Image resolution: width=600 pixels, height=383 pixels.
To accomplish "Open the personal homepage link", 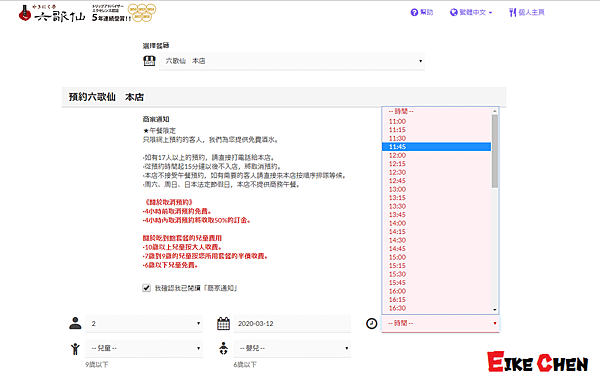I will (x=527, y=13).
